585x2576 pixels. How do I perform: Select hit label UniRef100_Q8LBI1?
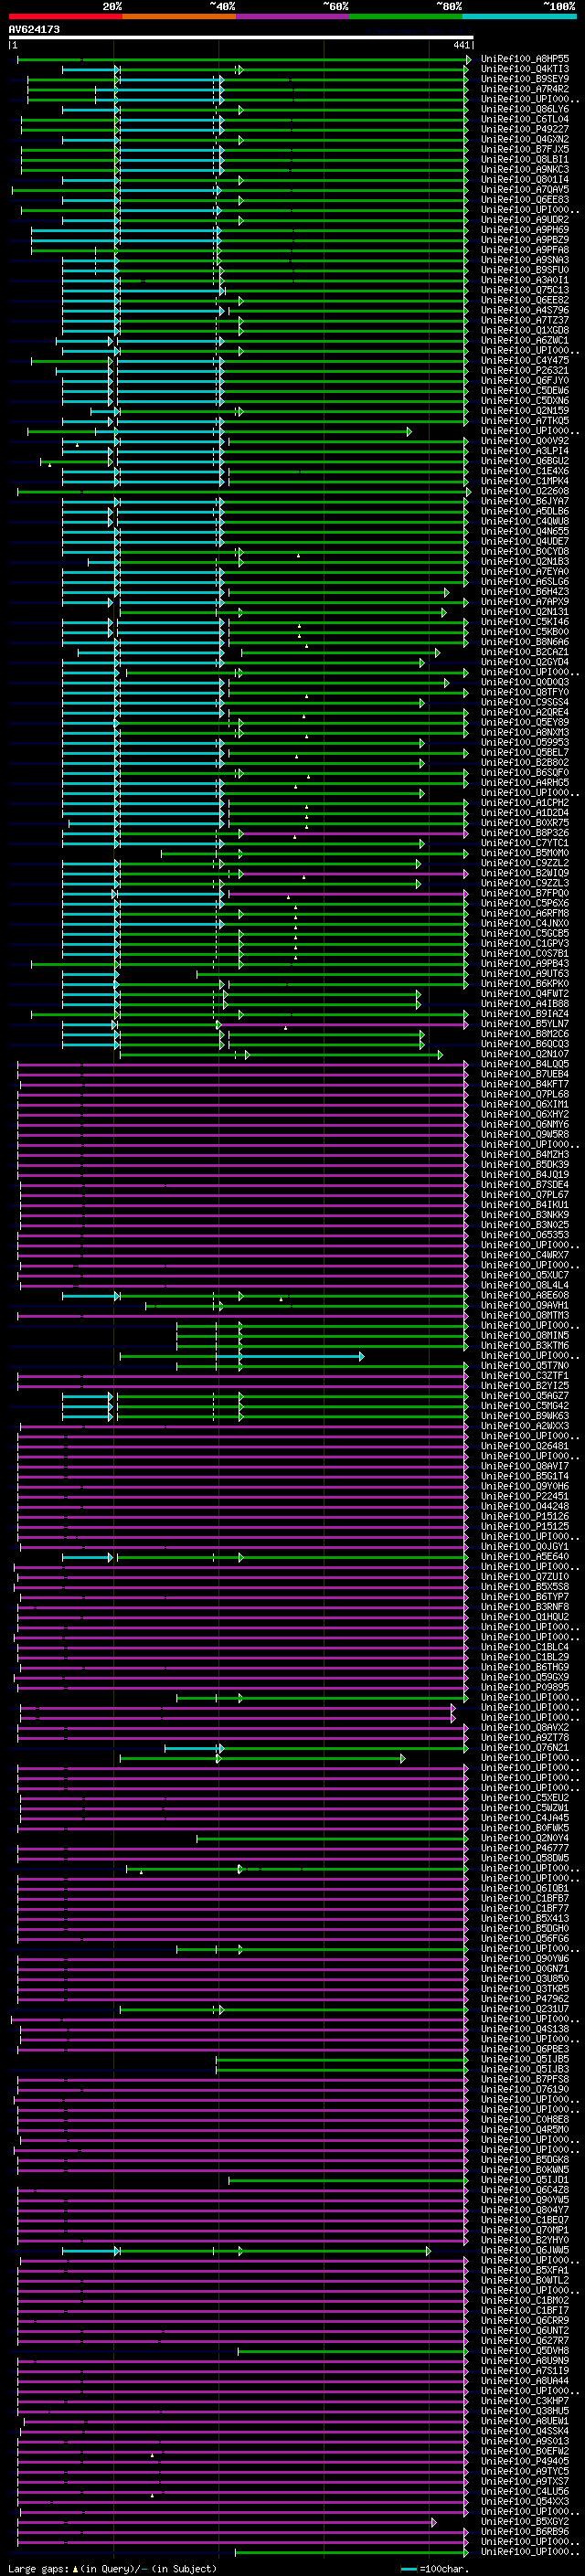pos(525,159)
